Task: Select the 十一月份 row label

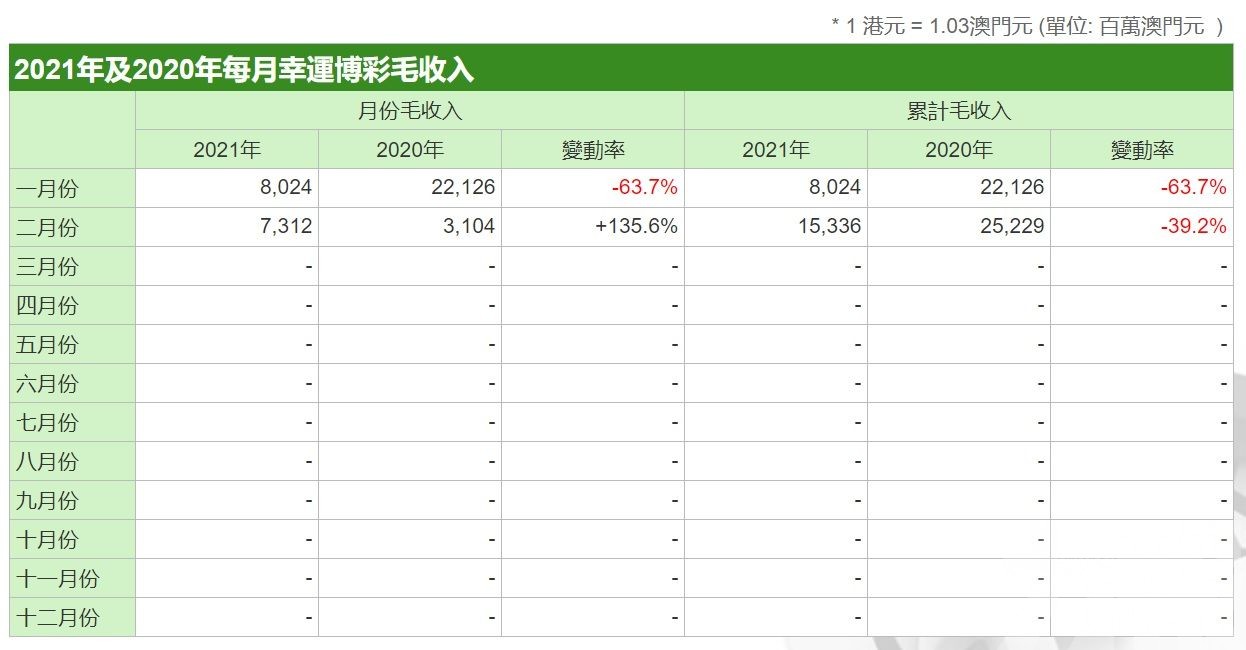Action: pyautogui.click(x=58, y=578)
